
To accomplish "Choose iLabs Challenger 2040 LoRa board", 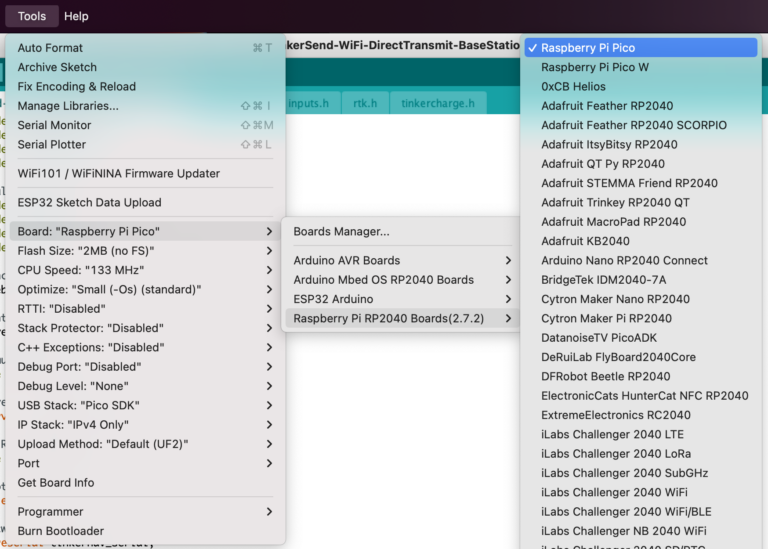I will click(641, 454).
